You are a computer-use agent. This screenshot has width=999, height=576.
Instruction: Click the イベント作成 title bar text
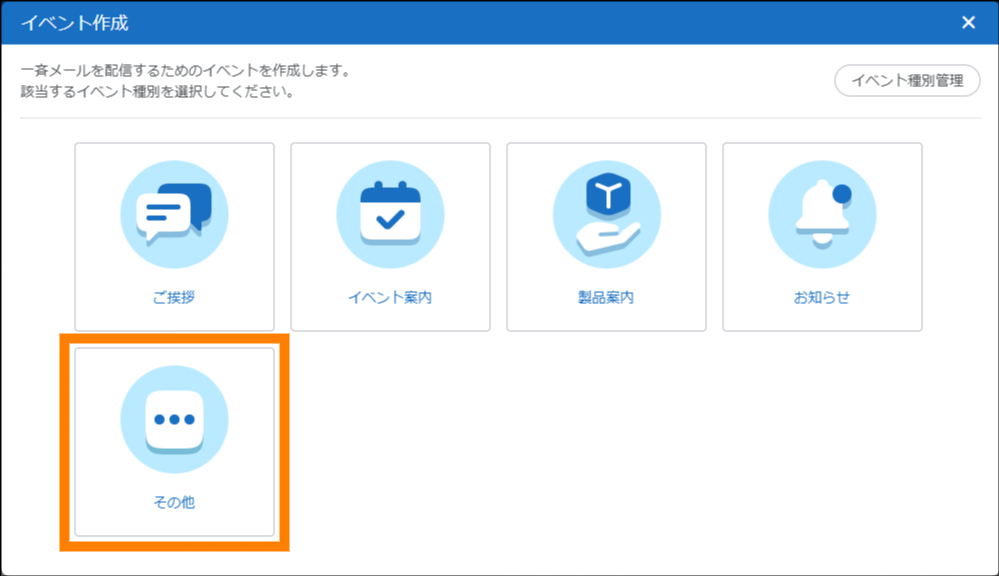(75, 23)
